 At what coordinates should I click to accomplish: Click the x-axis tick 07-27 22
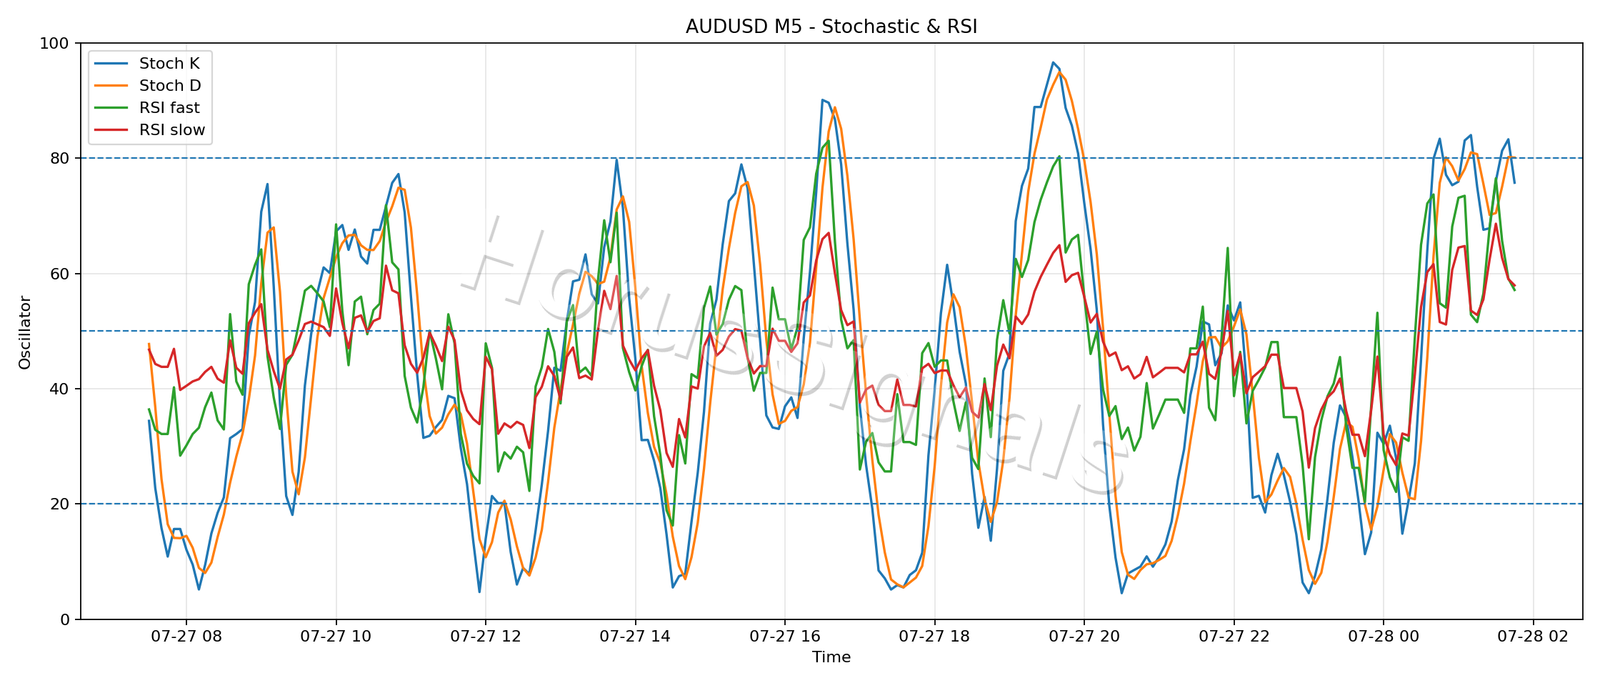(x=1234, y=636)
